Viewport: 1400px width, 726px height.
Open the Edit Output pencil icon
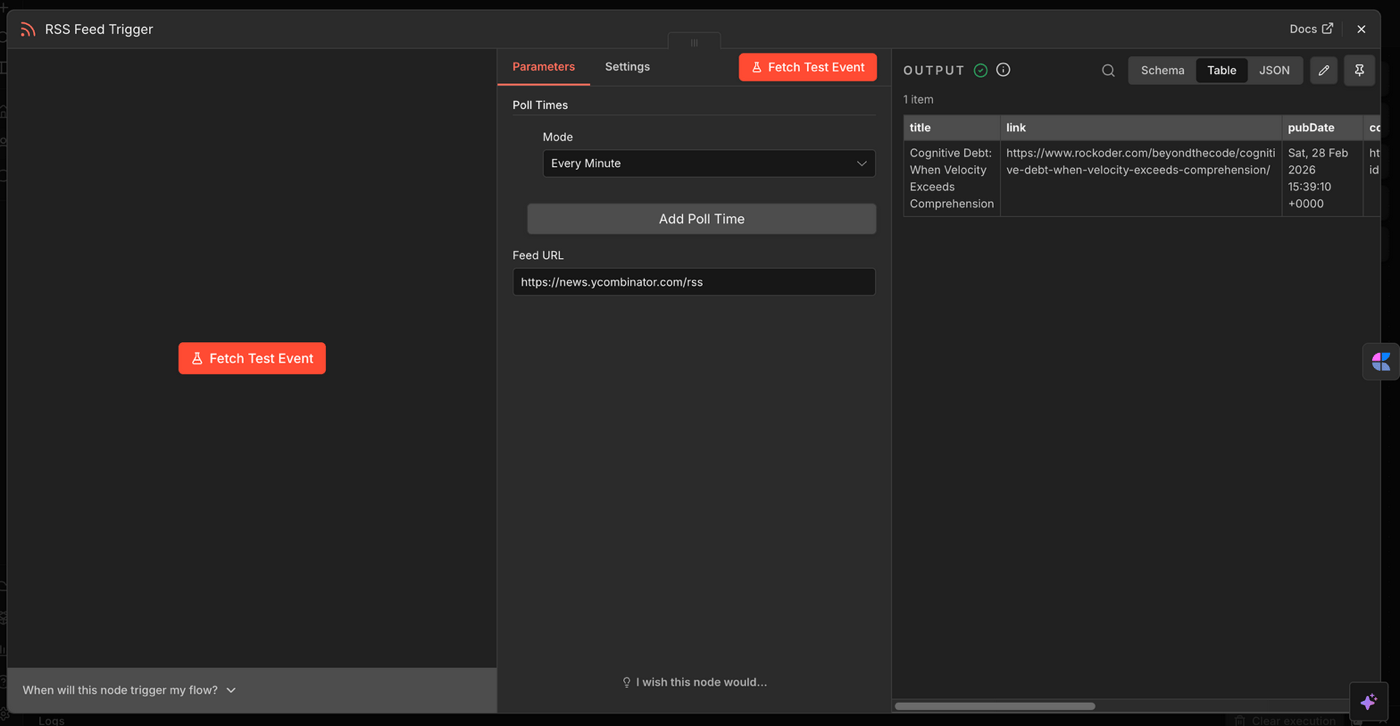pos(1324,70)
